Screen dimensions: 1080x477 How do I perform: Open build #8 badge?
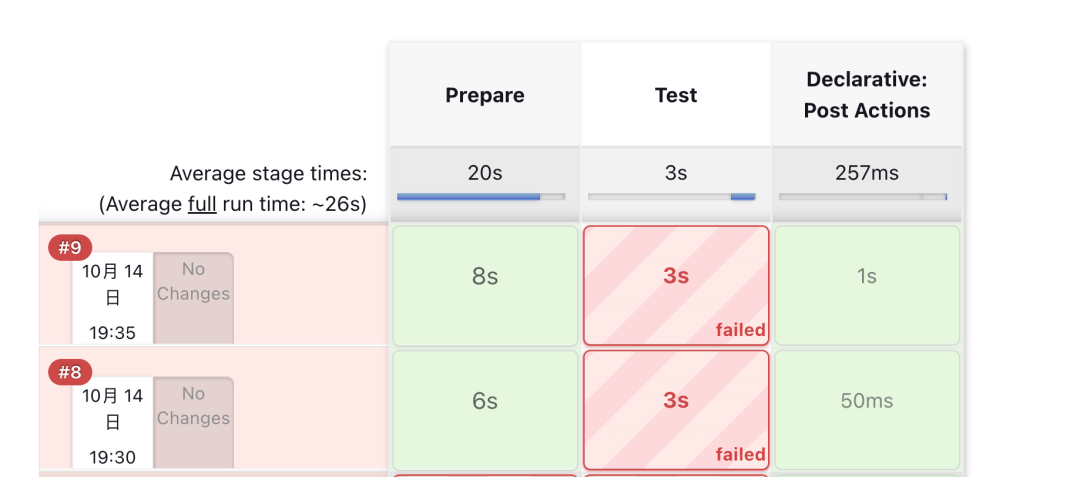70,372
